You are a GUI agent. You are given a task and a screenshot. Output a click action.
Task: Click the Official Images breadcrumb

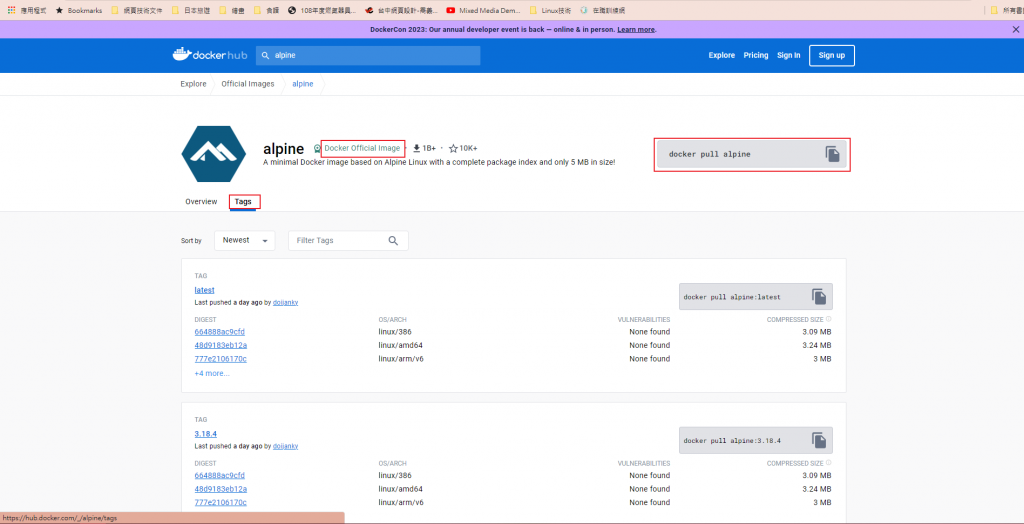coord(248,84)
